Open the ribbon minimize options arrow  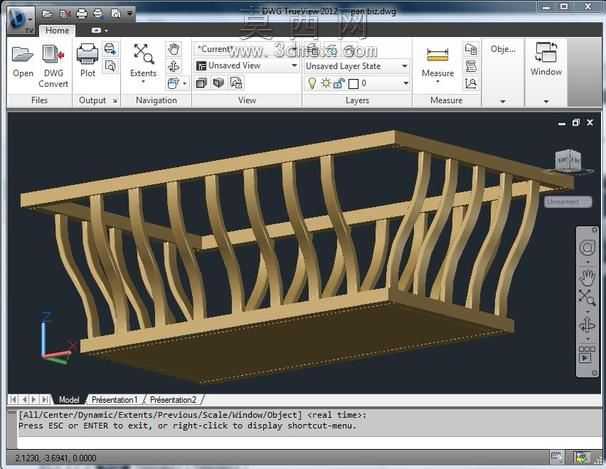tap(107, 31)
